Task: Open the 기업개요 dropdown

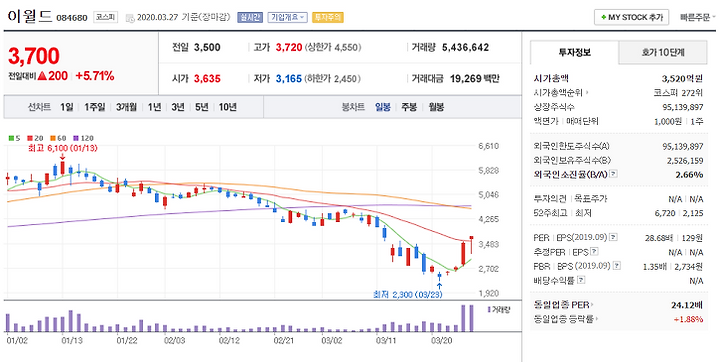Action: [x=287, y=17]
